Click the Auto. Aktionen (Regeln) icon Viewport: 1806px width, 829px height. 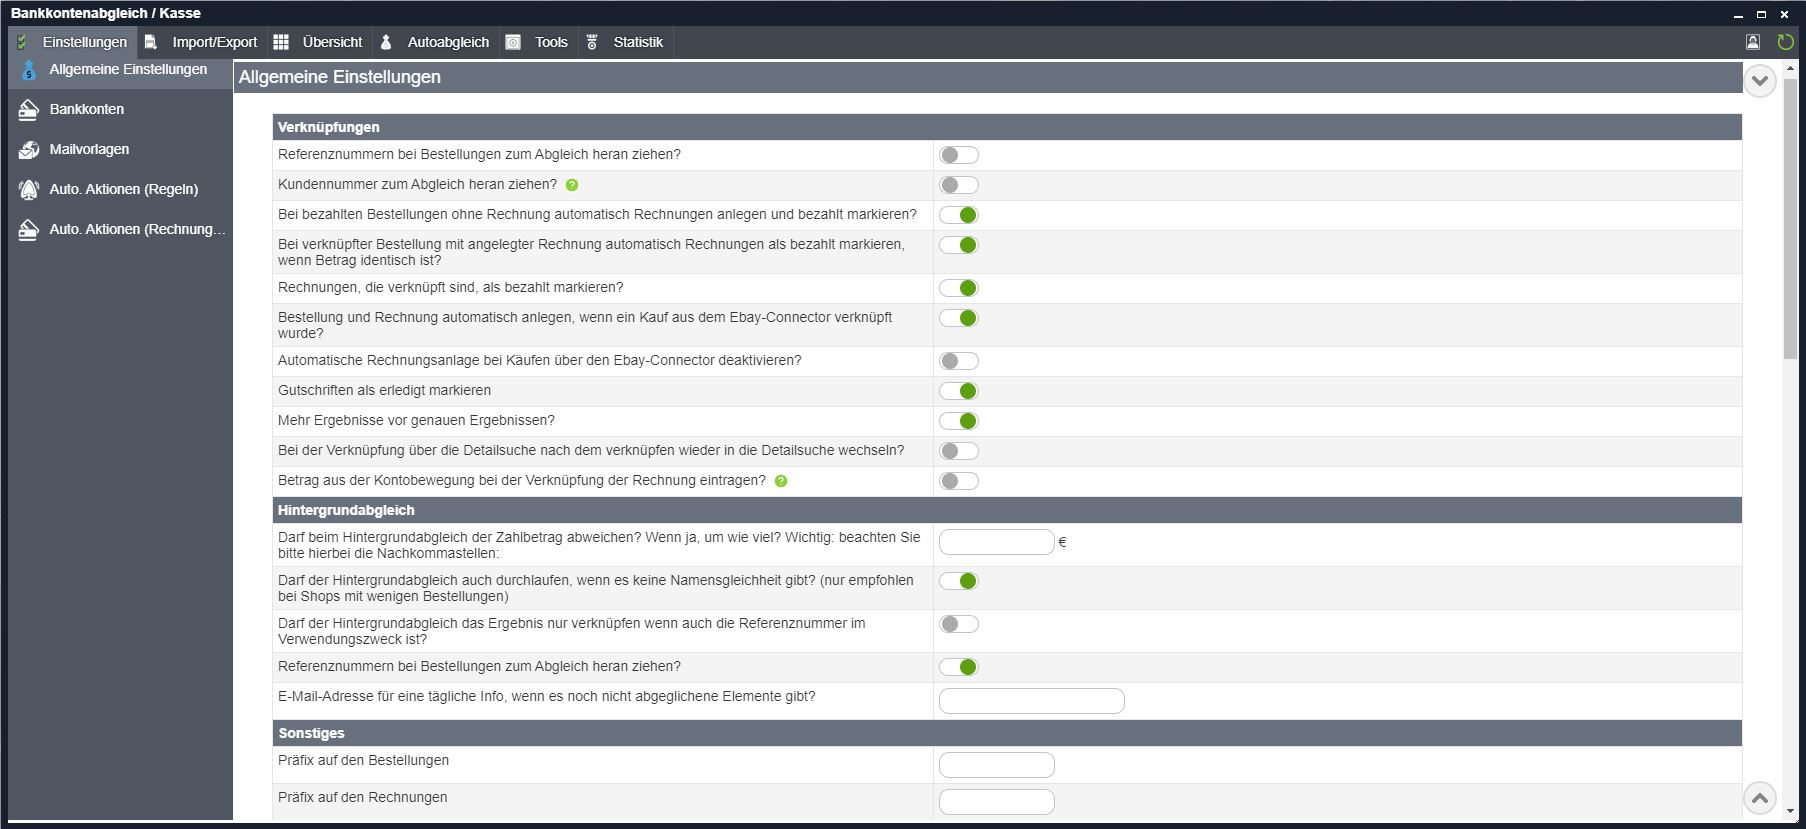point(29,189)
